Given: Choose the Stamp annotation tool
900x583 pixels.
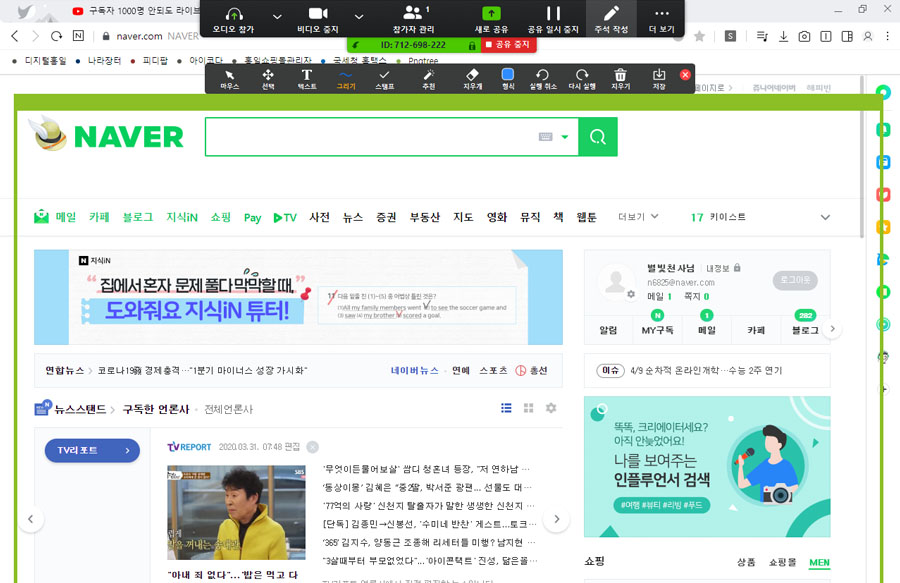Looking at the screenshot, I should click(384, 79).
